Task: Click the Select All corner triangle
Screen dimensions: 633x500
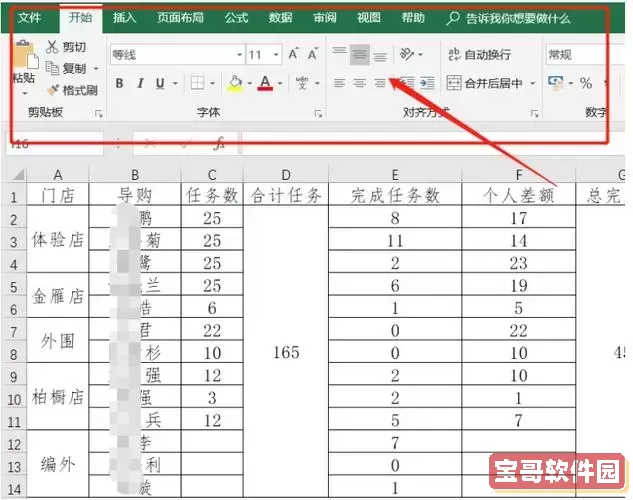Action: (17, 175)
